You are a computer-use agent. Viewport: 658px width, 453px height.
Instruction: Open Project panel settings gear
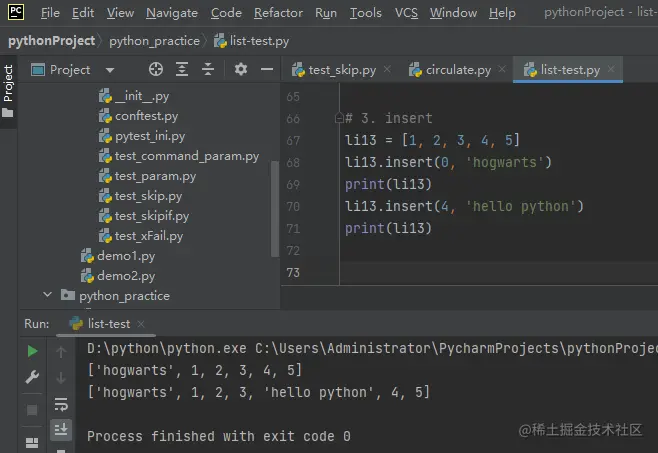240,69
